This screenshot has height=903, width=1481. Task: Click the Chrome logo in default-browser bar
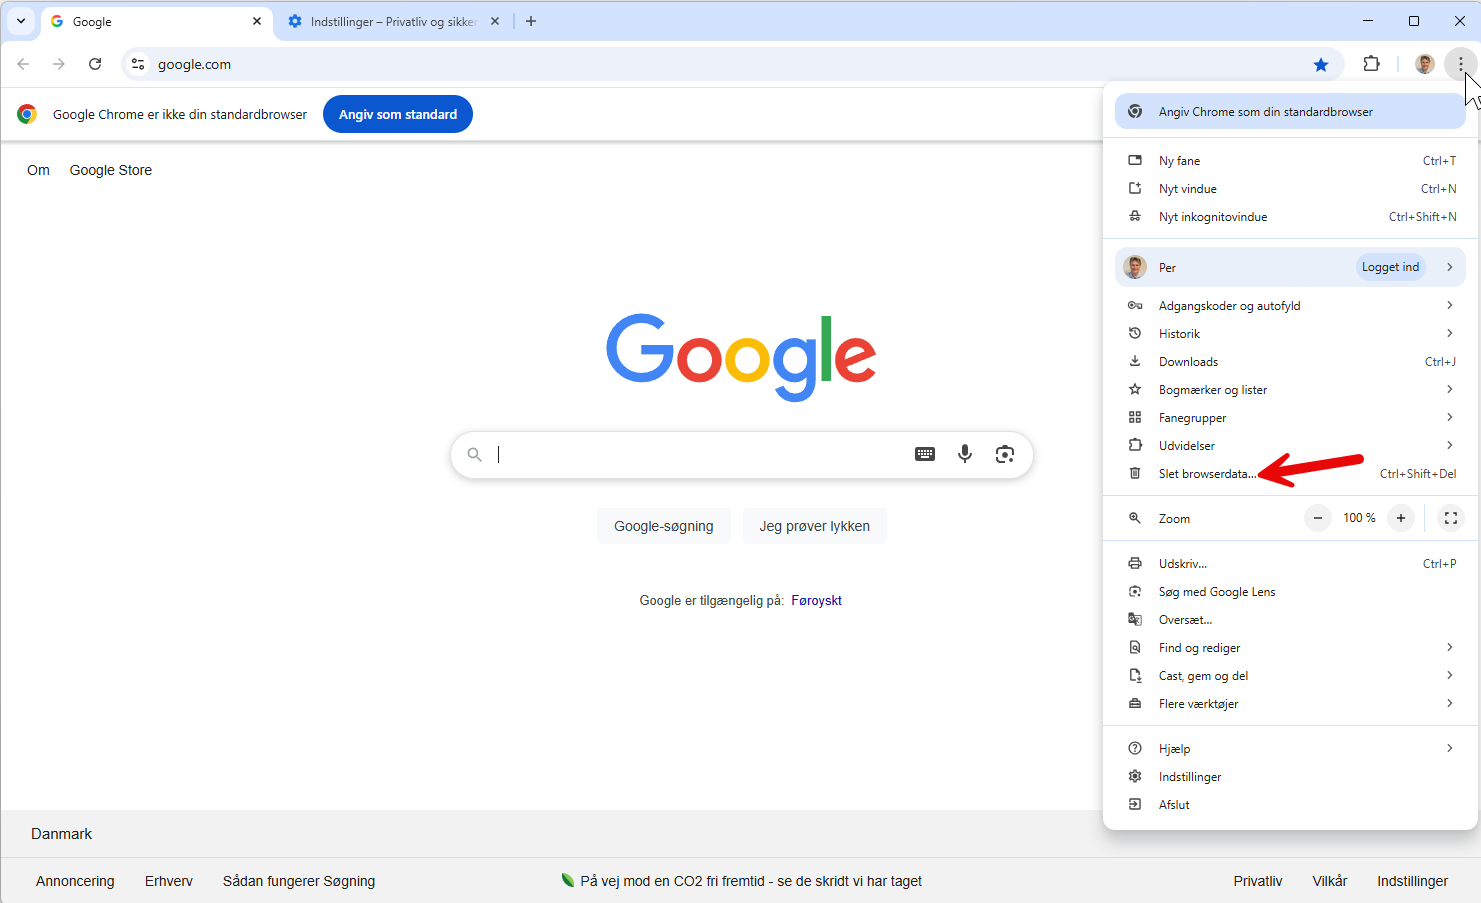coord(27,114)
